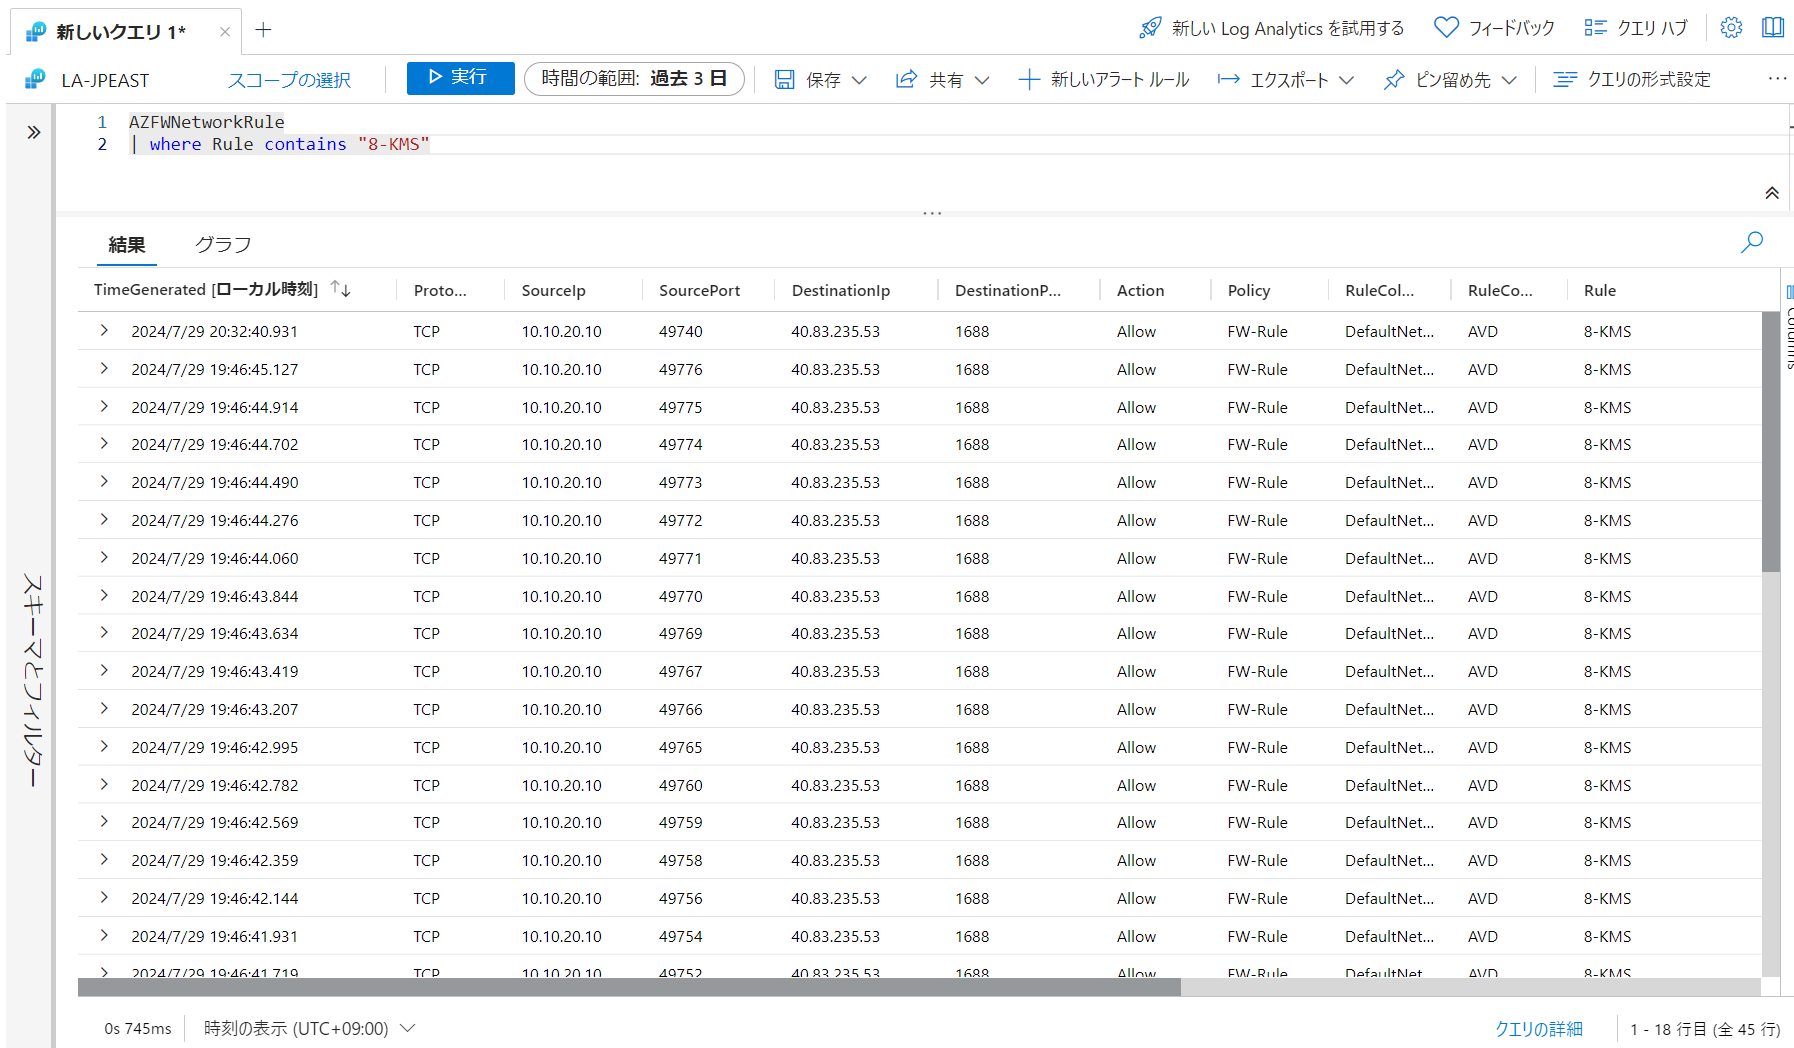The image size is (1794, 1048).
Task: Click the スコープの選択 link
Action: 289,80
